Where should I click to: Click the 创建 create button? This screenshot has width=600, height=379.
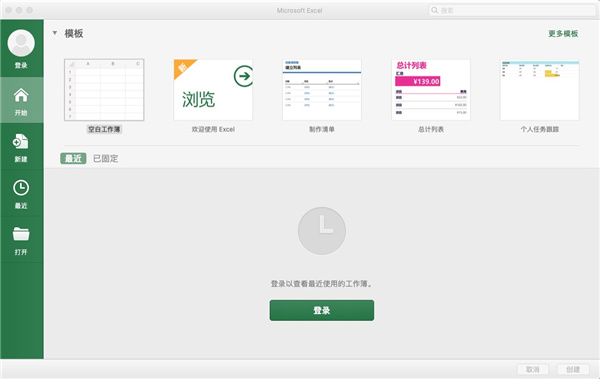(x=573, y=369)
